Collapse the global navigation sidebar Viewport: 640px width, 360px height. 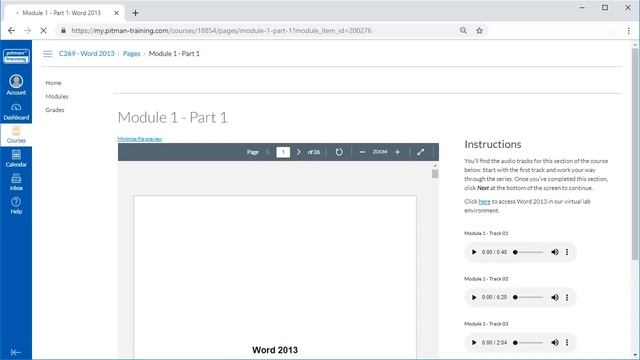coord(16,352)
